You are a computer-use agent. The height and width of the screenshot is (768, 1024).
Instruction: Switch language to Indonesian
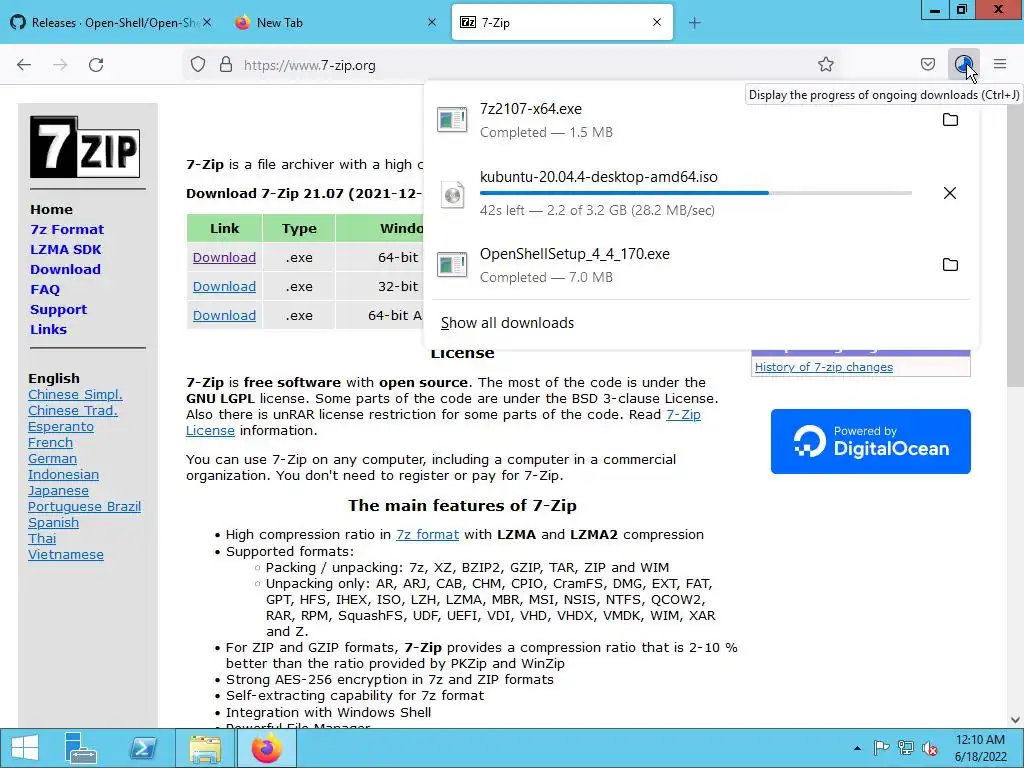pyautogui.click(x=63, y=474)
